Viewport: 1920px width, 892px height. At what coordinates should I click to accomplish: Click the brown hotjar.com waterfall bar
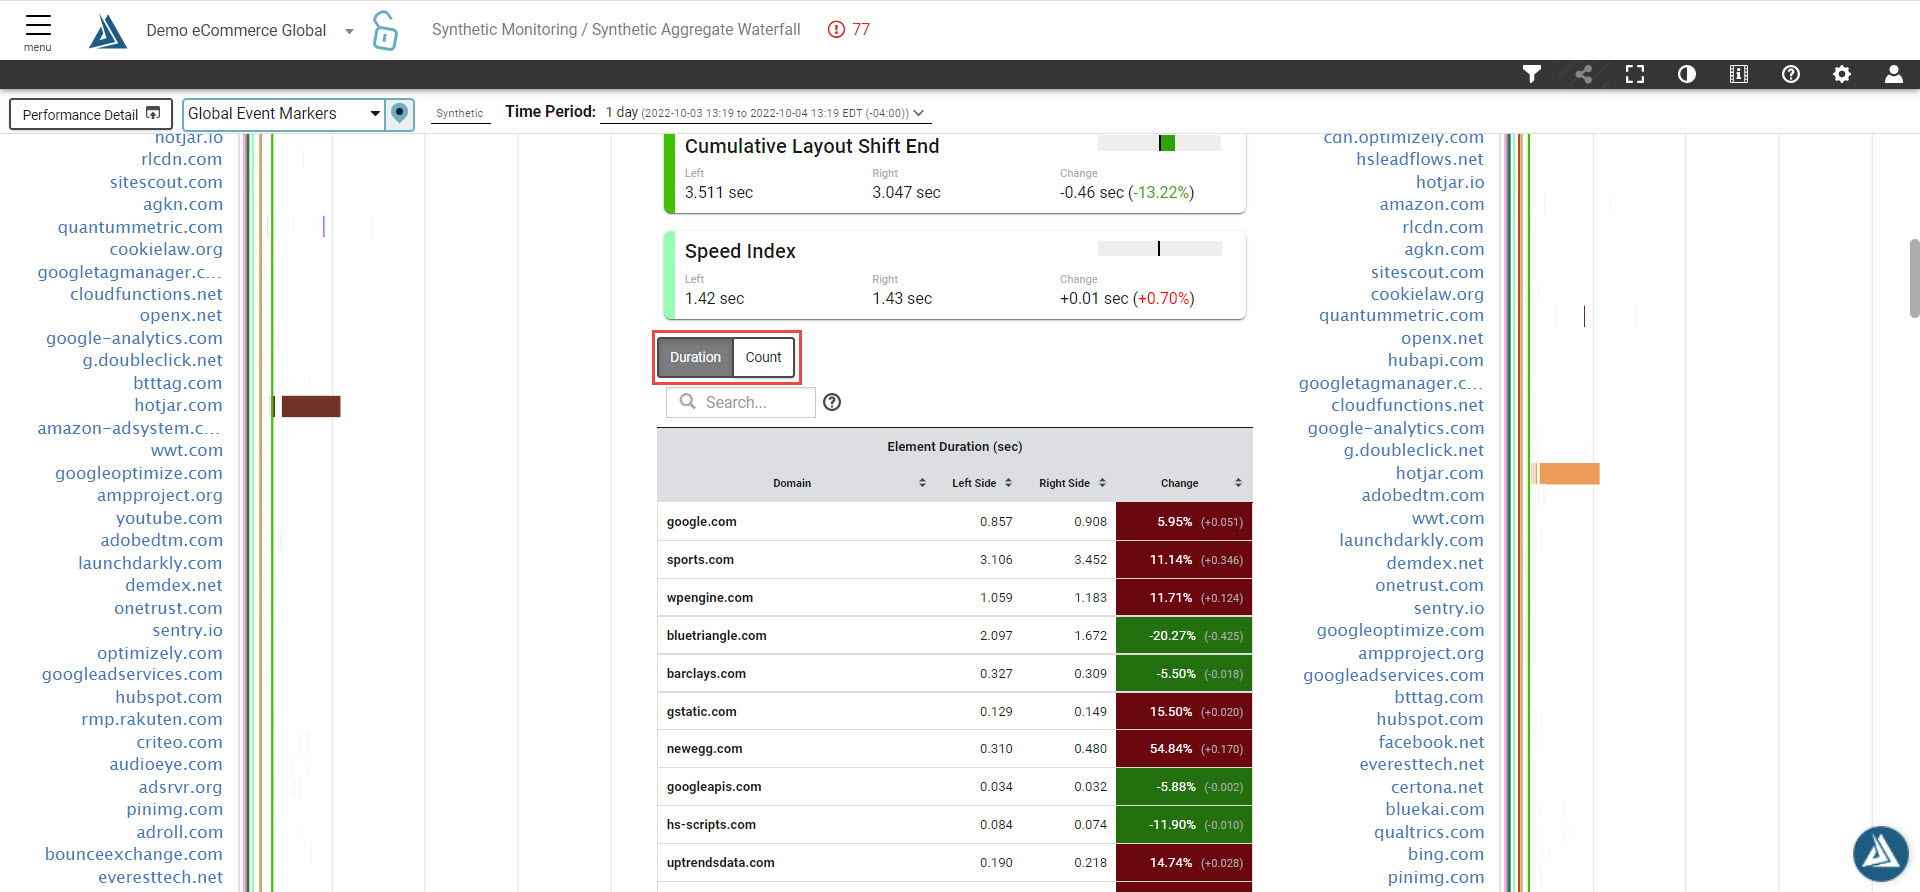pyautogui.click(x=311, y=406)
